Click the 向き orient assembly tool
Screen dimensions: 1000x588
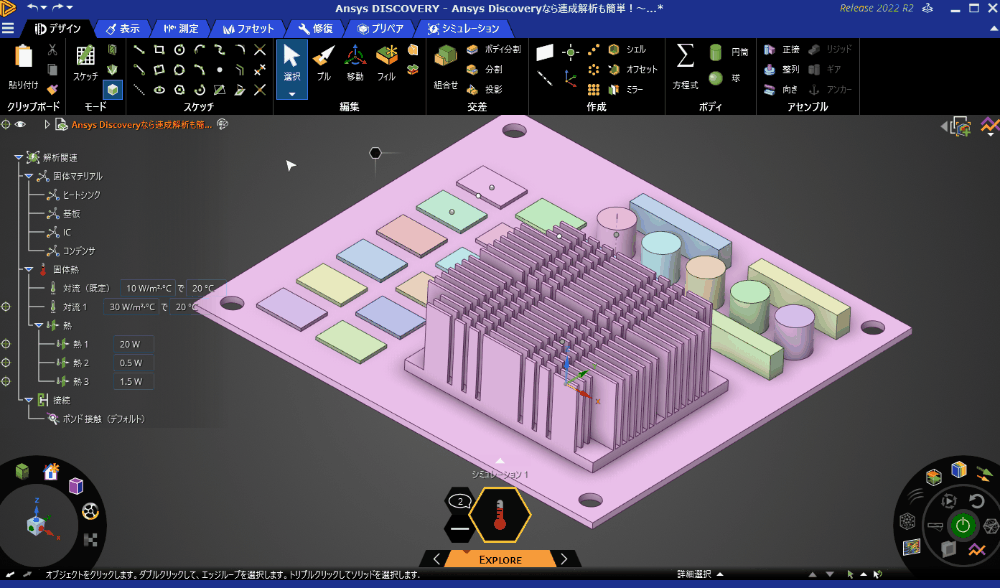[781, 89]
